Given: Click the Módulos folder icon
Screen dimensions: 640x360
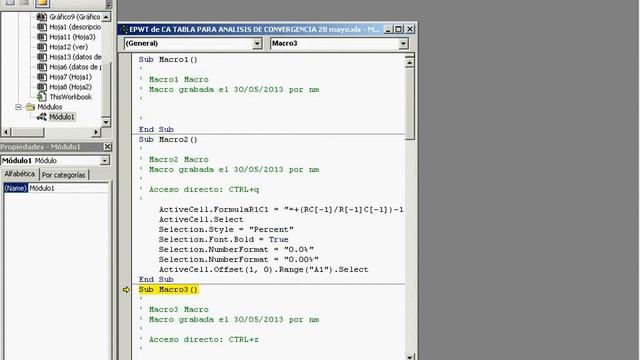Looking at the screenshot, I should (x=30, y=107).
